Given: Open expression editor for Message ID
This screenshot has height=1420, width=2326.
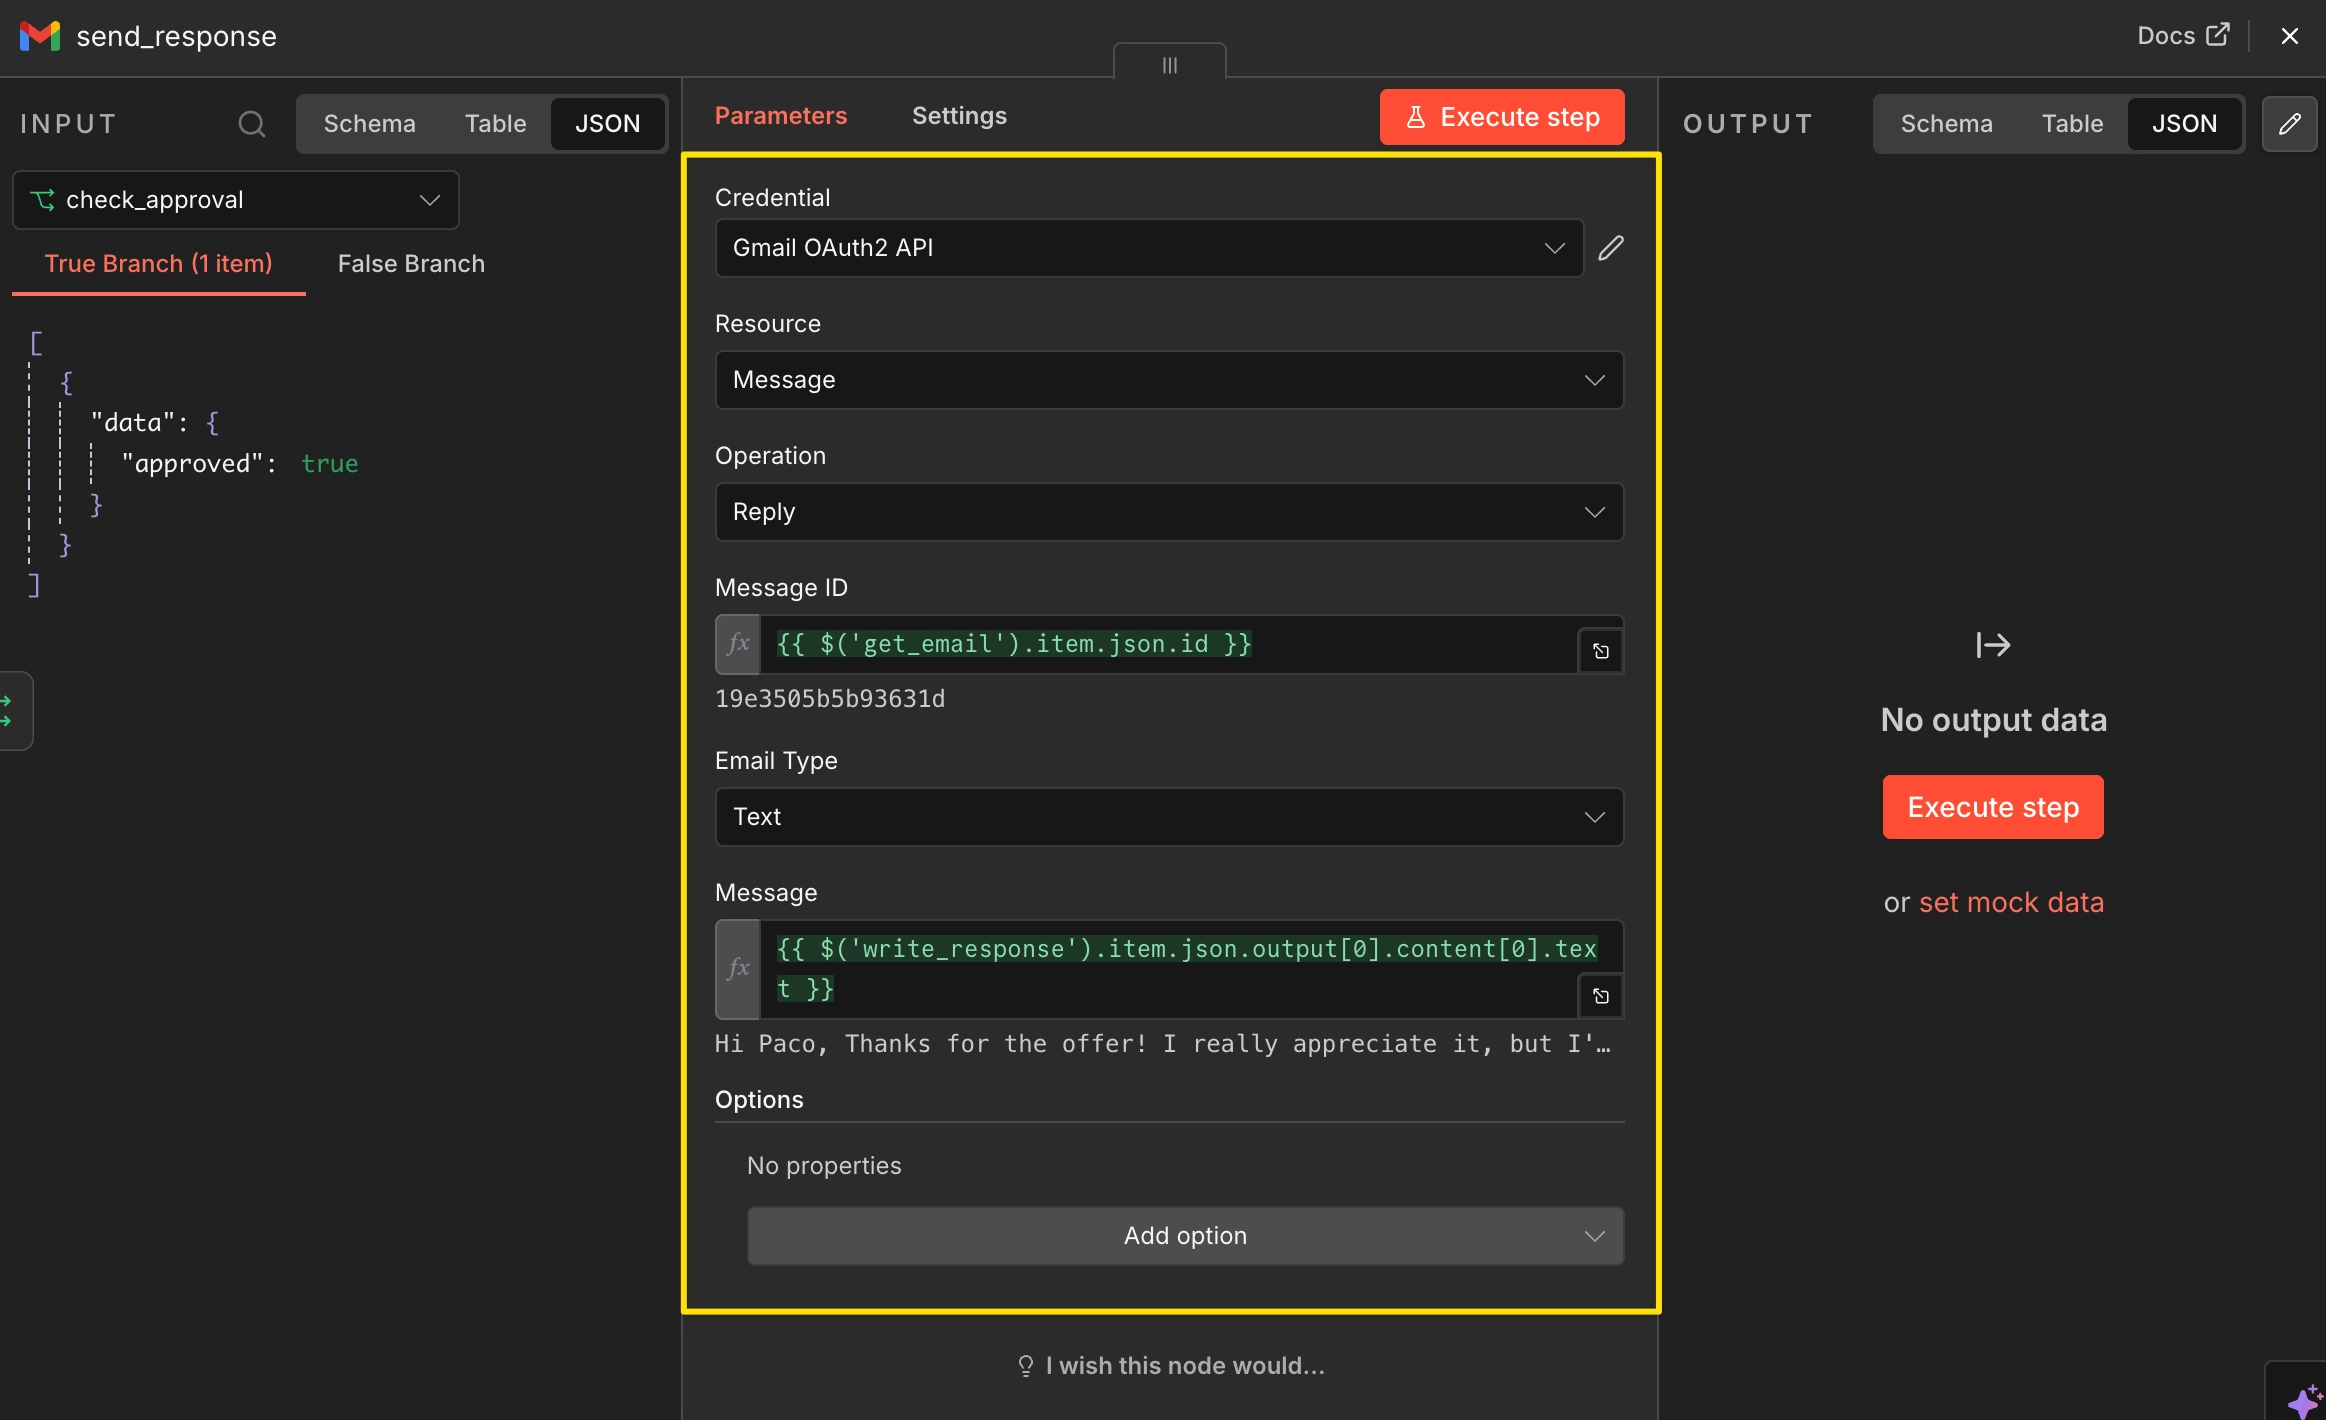Looking at the screenshot, I should pos(1601,652).
